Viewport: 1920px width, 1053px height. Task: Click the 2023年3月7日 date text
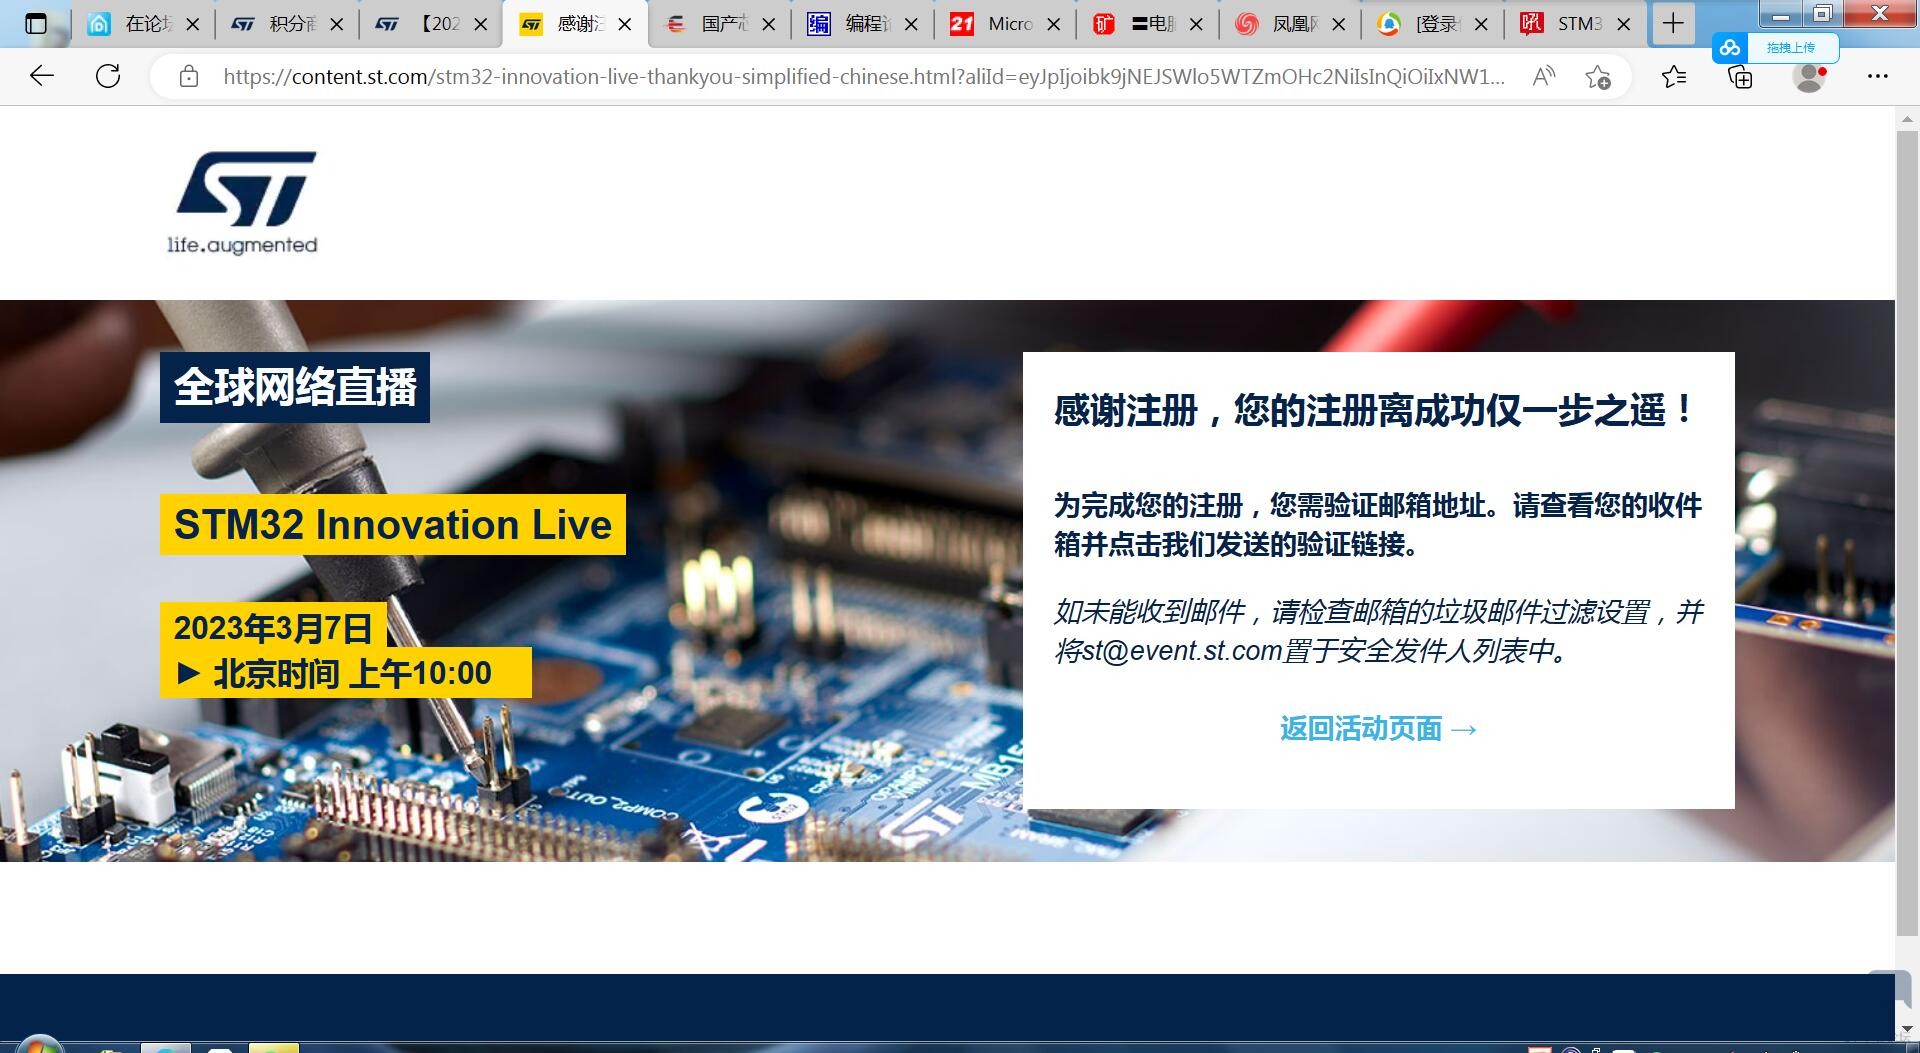273,628
